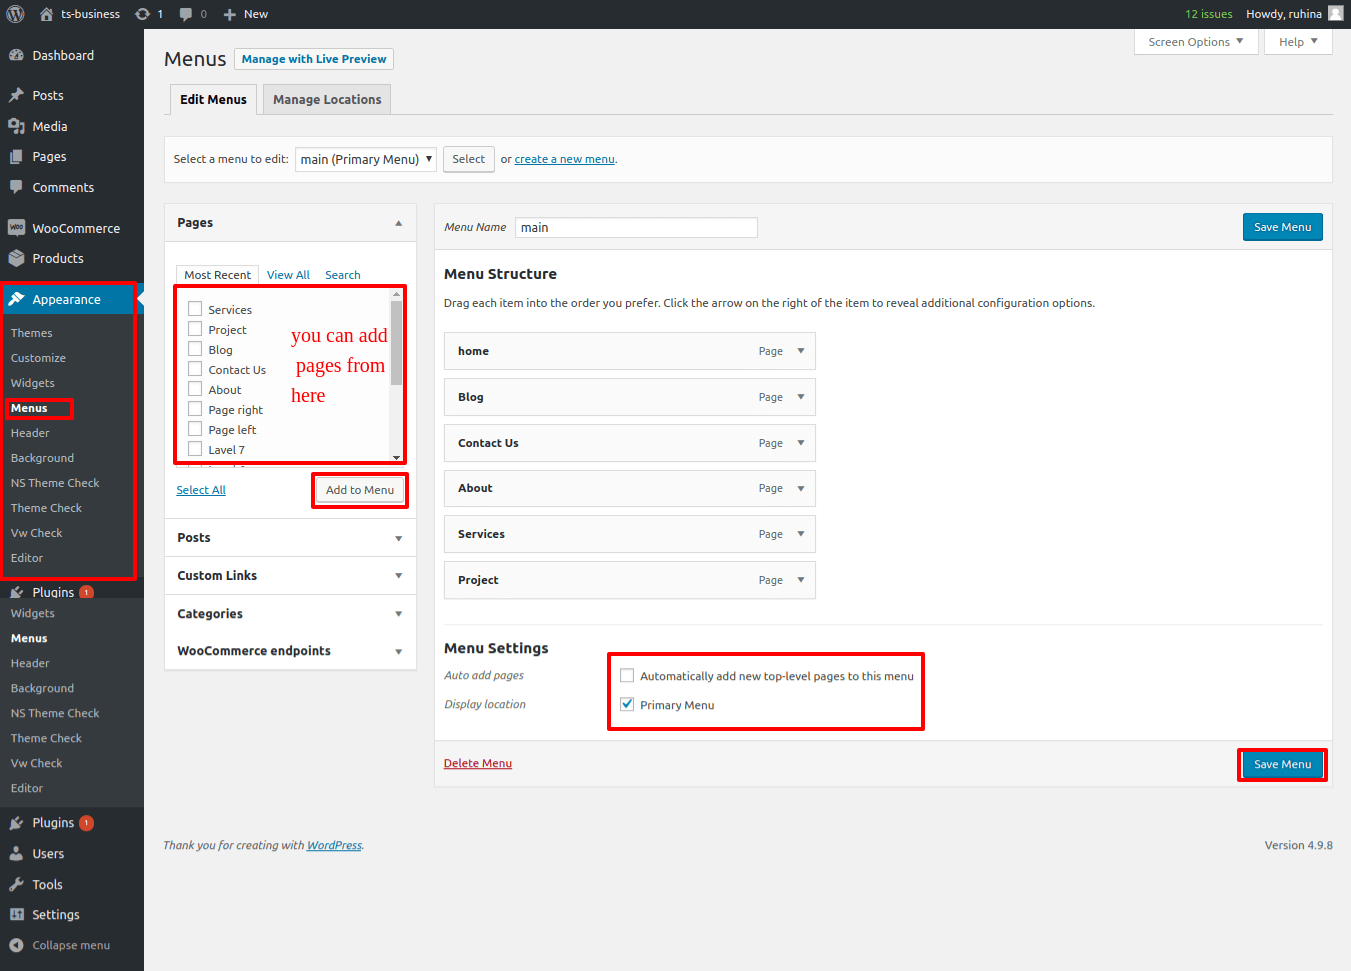Check the Services page checkbox
1351x971 pixels.
[x=195, y=309]
